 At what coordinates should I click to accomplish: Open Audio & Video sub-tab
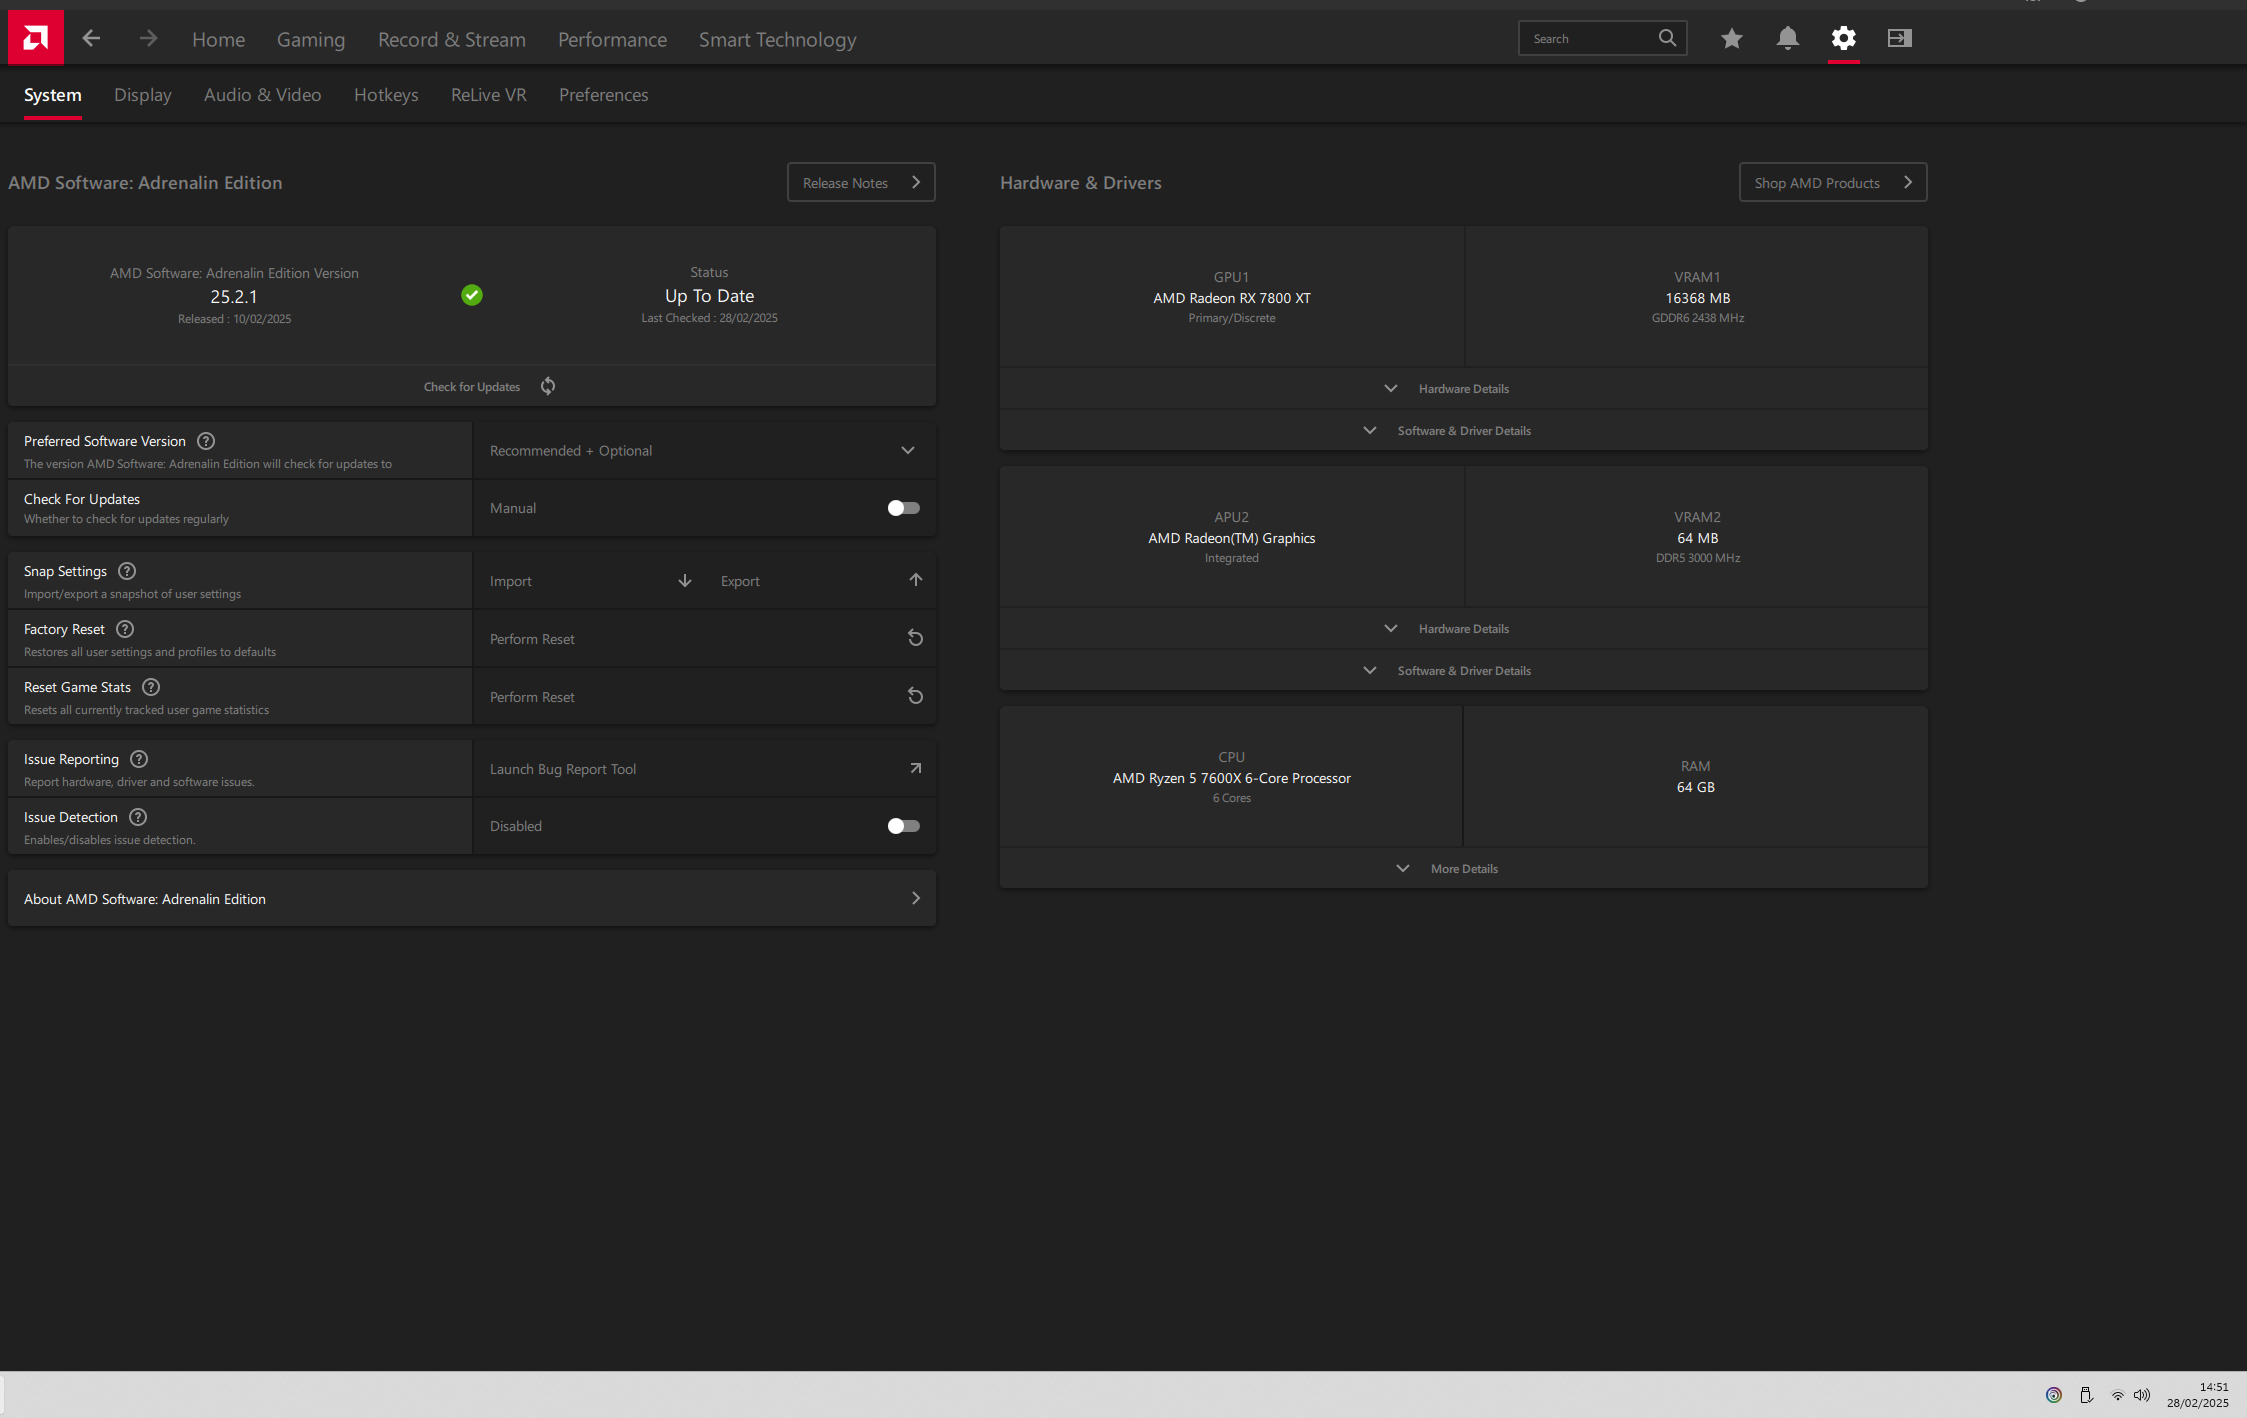coord(263,95)
